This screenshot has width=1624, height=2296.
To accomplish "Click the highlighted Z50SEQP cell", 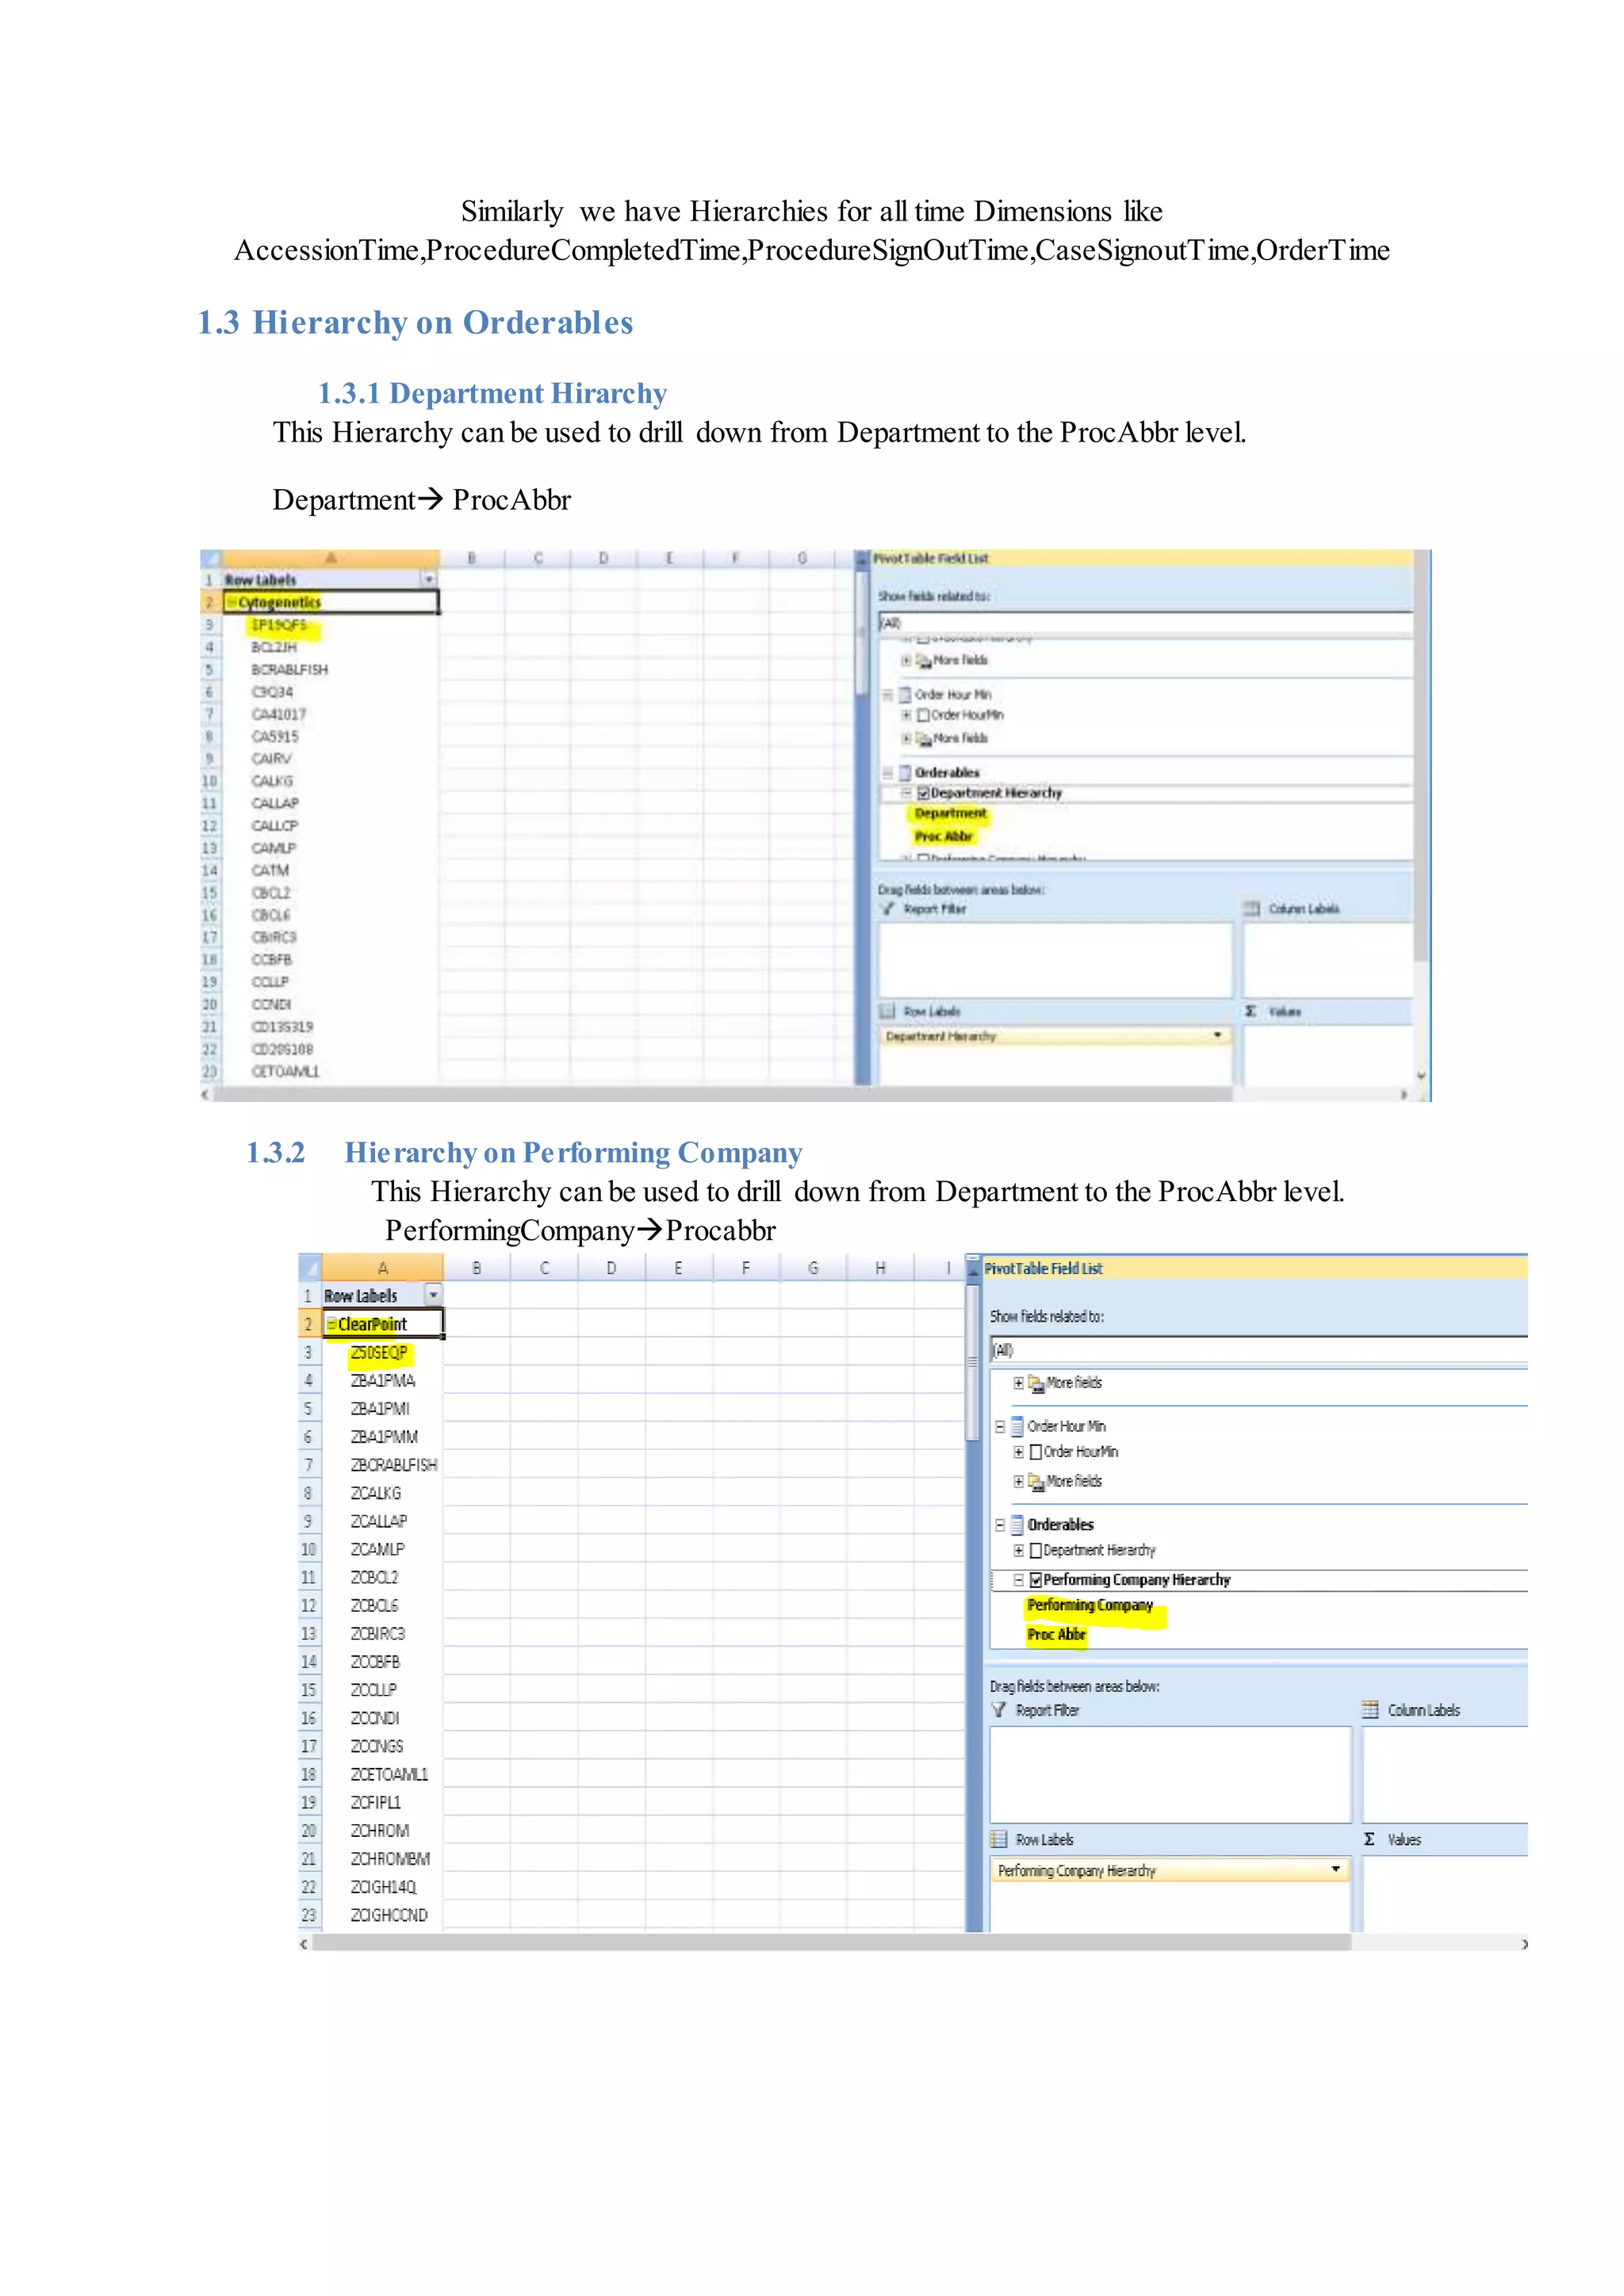I will click(379, 1353).
